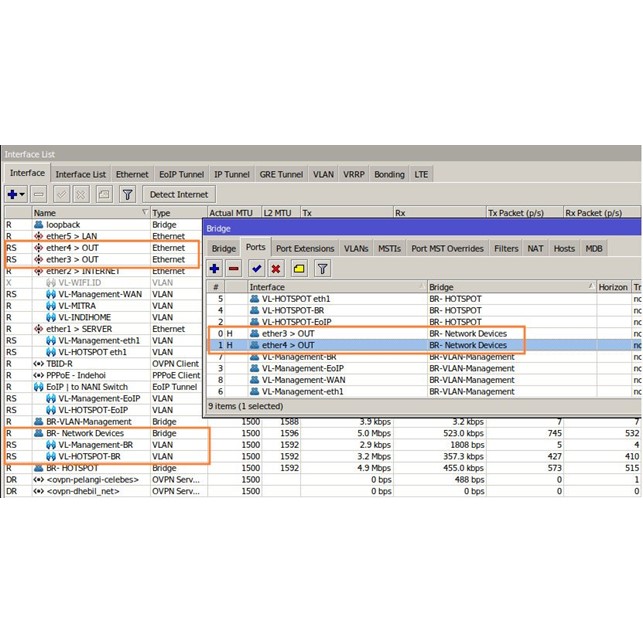Image resolution: width=643 pixels, height=643 pixels.
Task: Switch to the EoIP Tunnel tab
Action: click(180, 174)
